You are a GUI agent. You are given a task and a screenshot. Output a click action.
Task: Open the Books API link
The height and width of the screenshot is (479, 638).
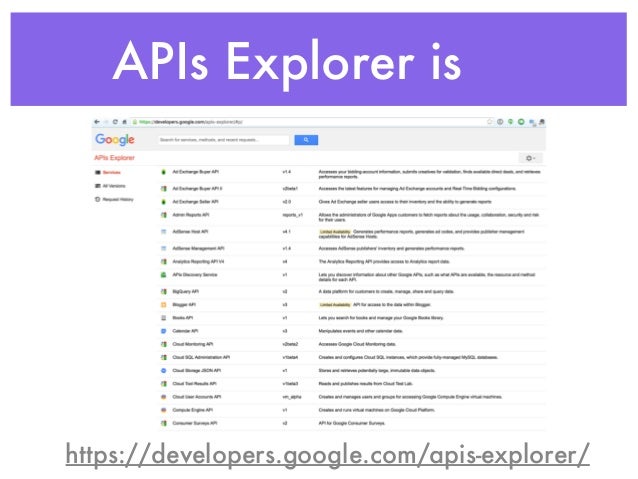tap(183, 318)
